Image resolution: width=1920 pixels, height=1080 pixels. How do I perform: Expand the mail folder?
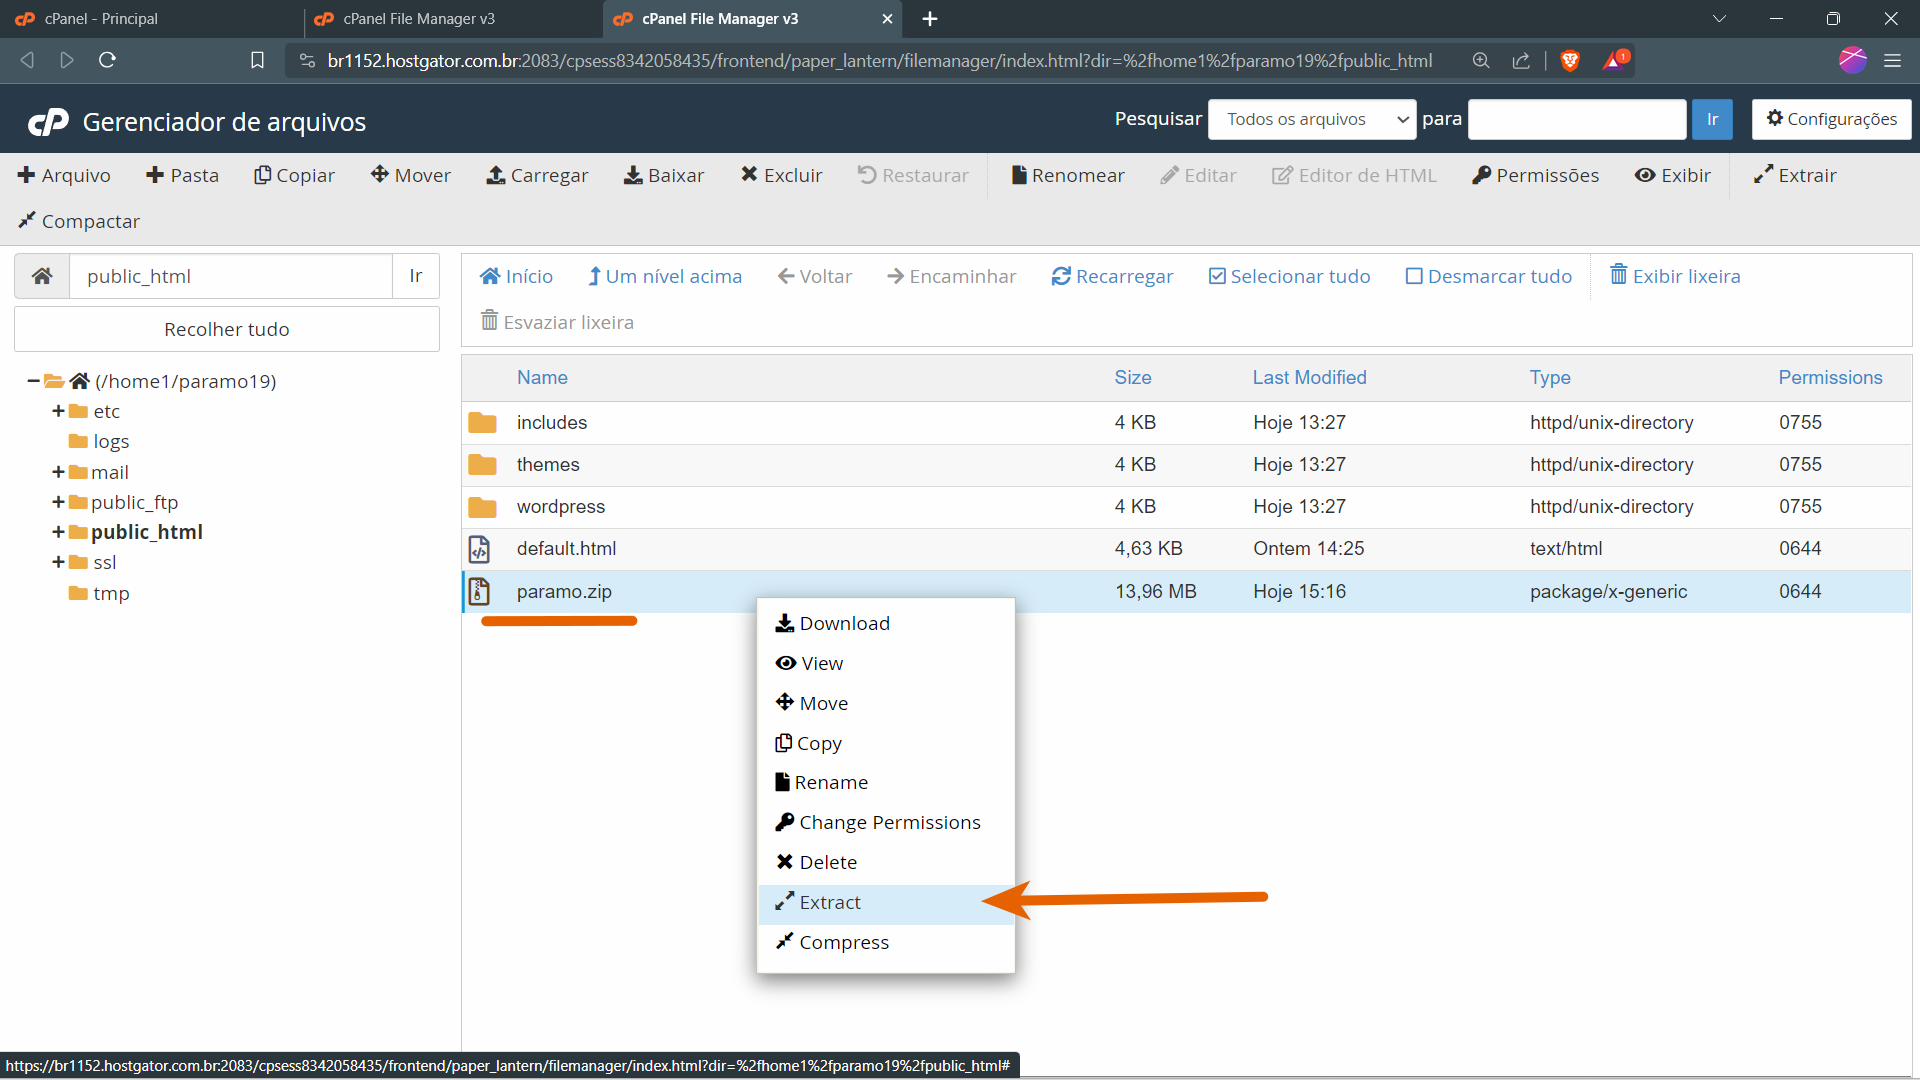pos(58,472)
